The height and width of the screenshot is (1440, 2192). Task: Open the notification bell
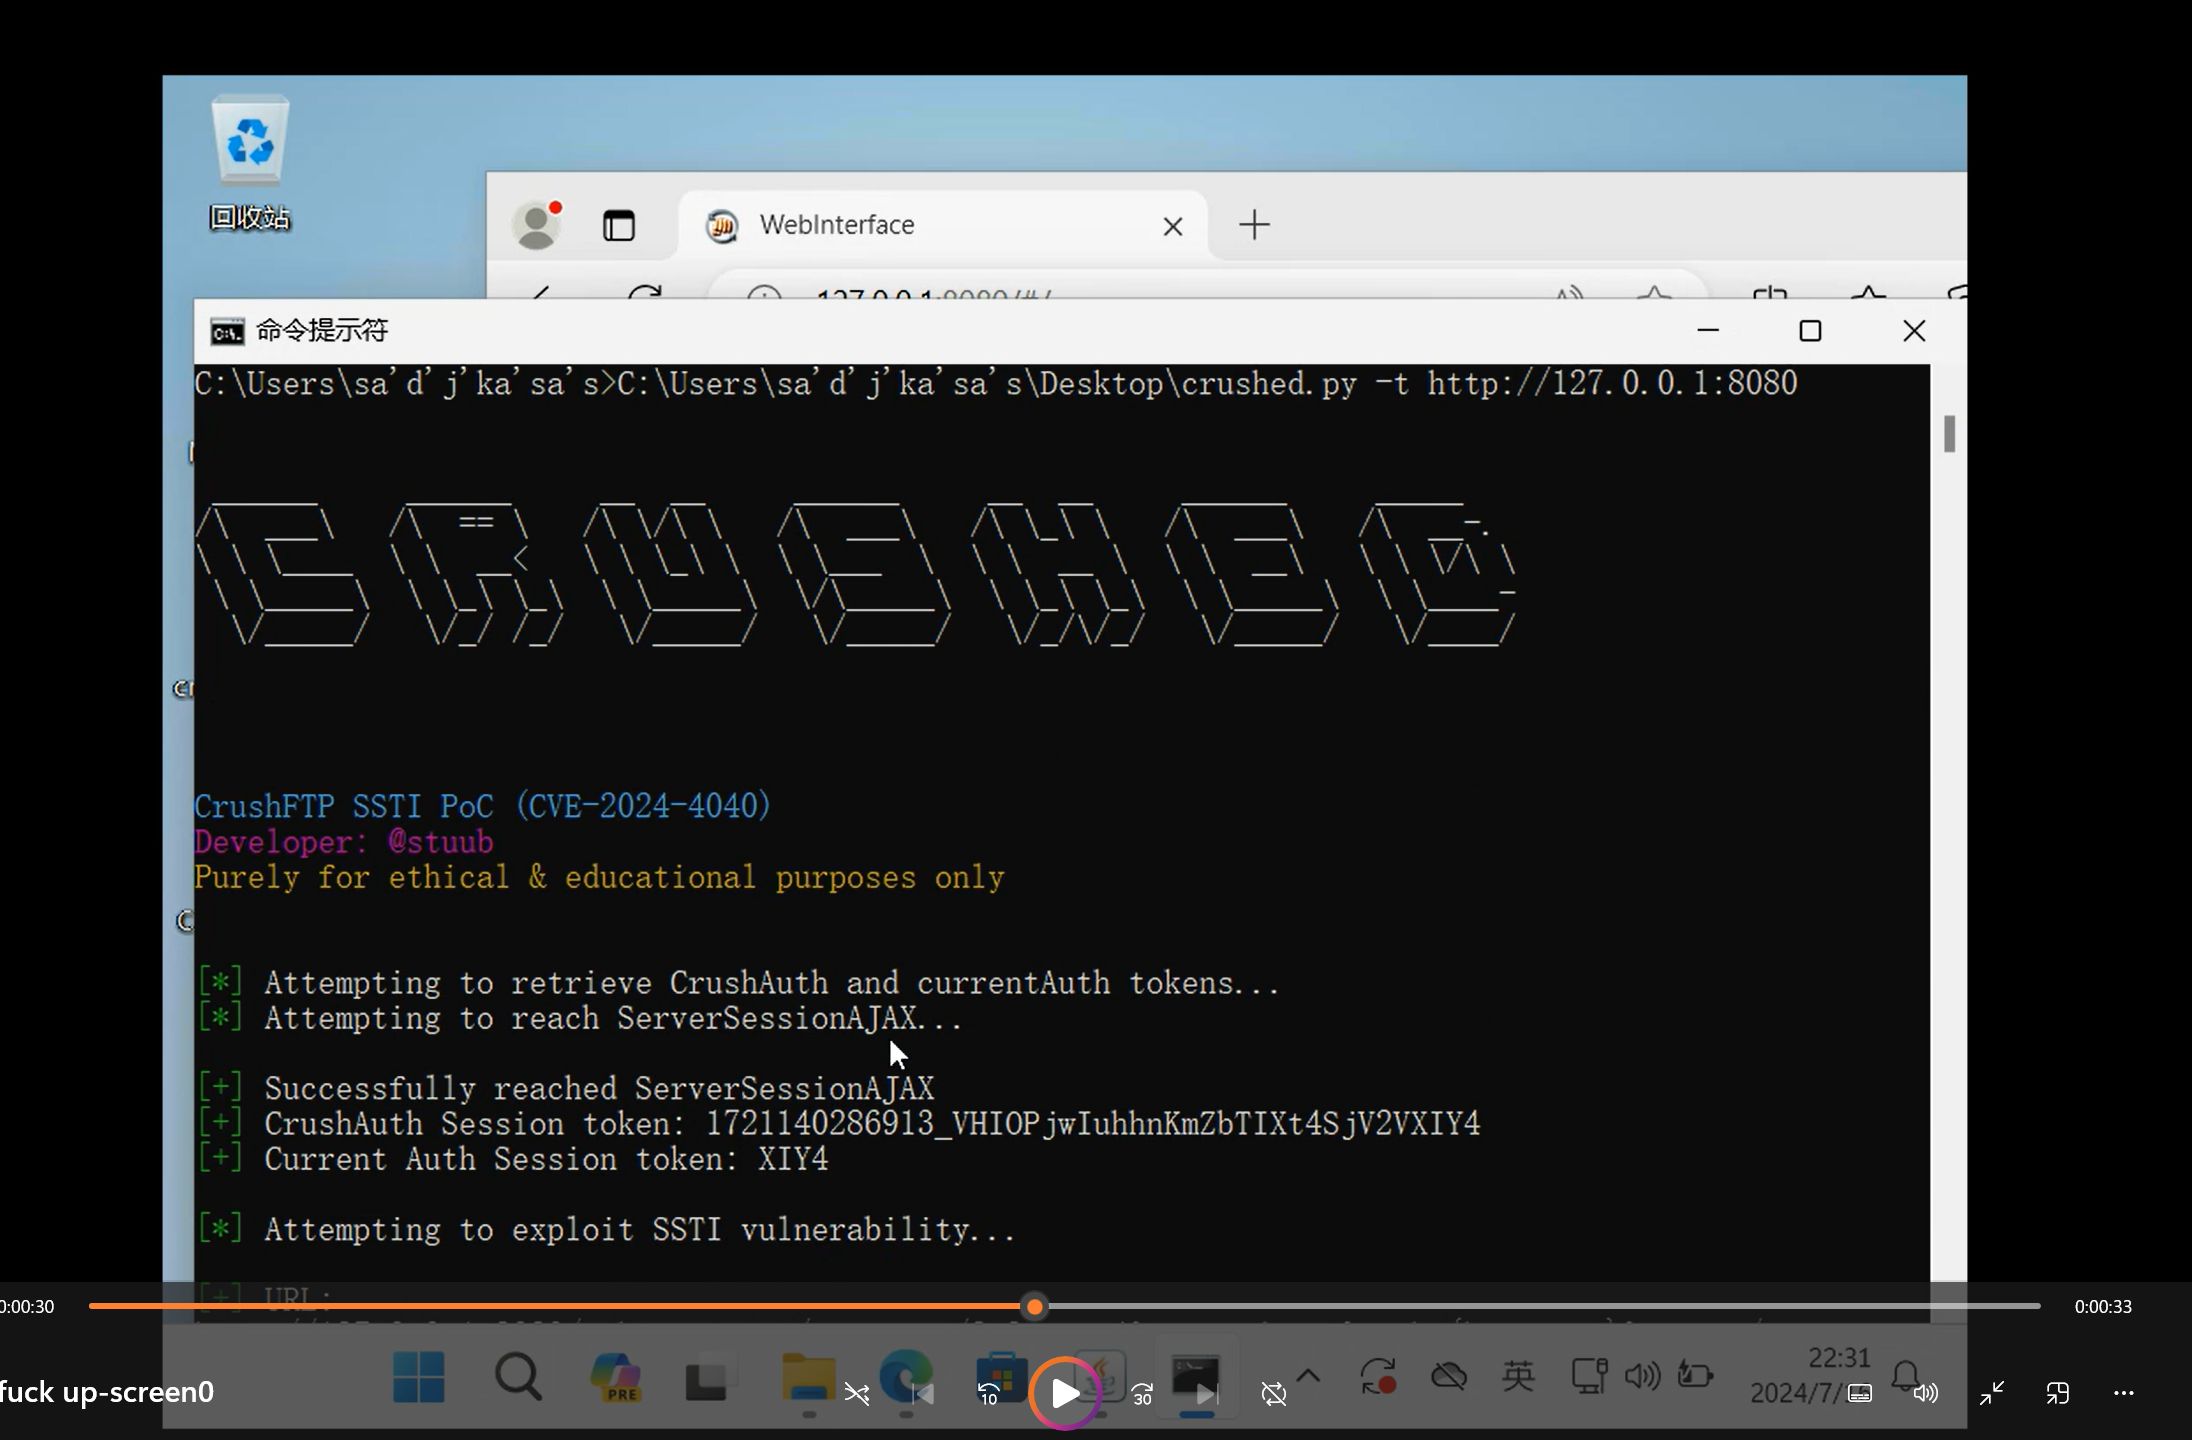click(x=1906, y=1376)
